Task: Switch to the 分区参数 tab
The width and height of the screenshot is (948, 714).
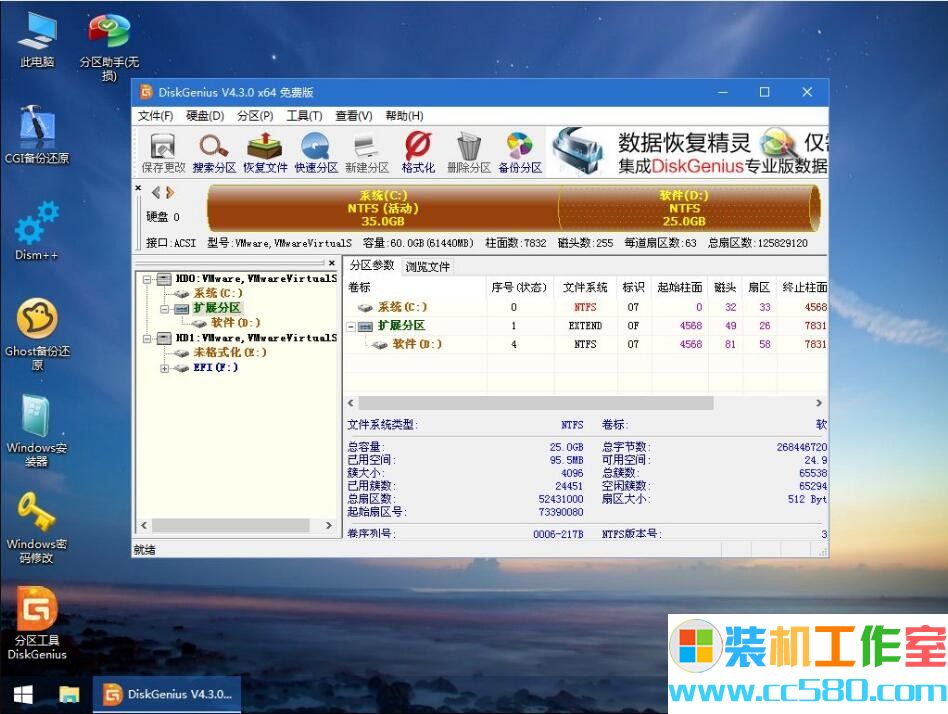Action: pos(371,265)
